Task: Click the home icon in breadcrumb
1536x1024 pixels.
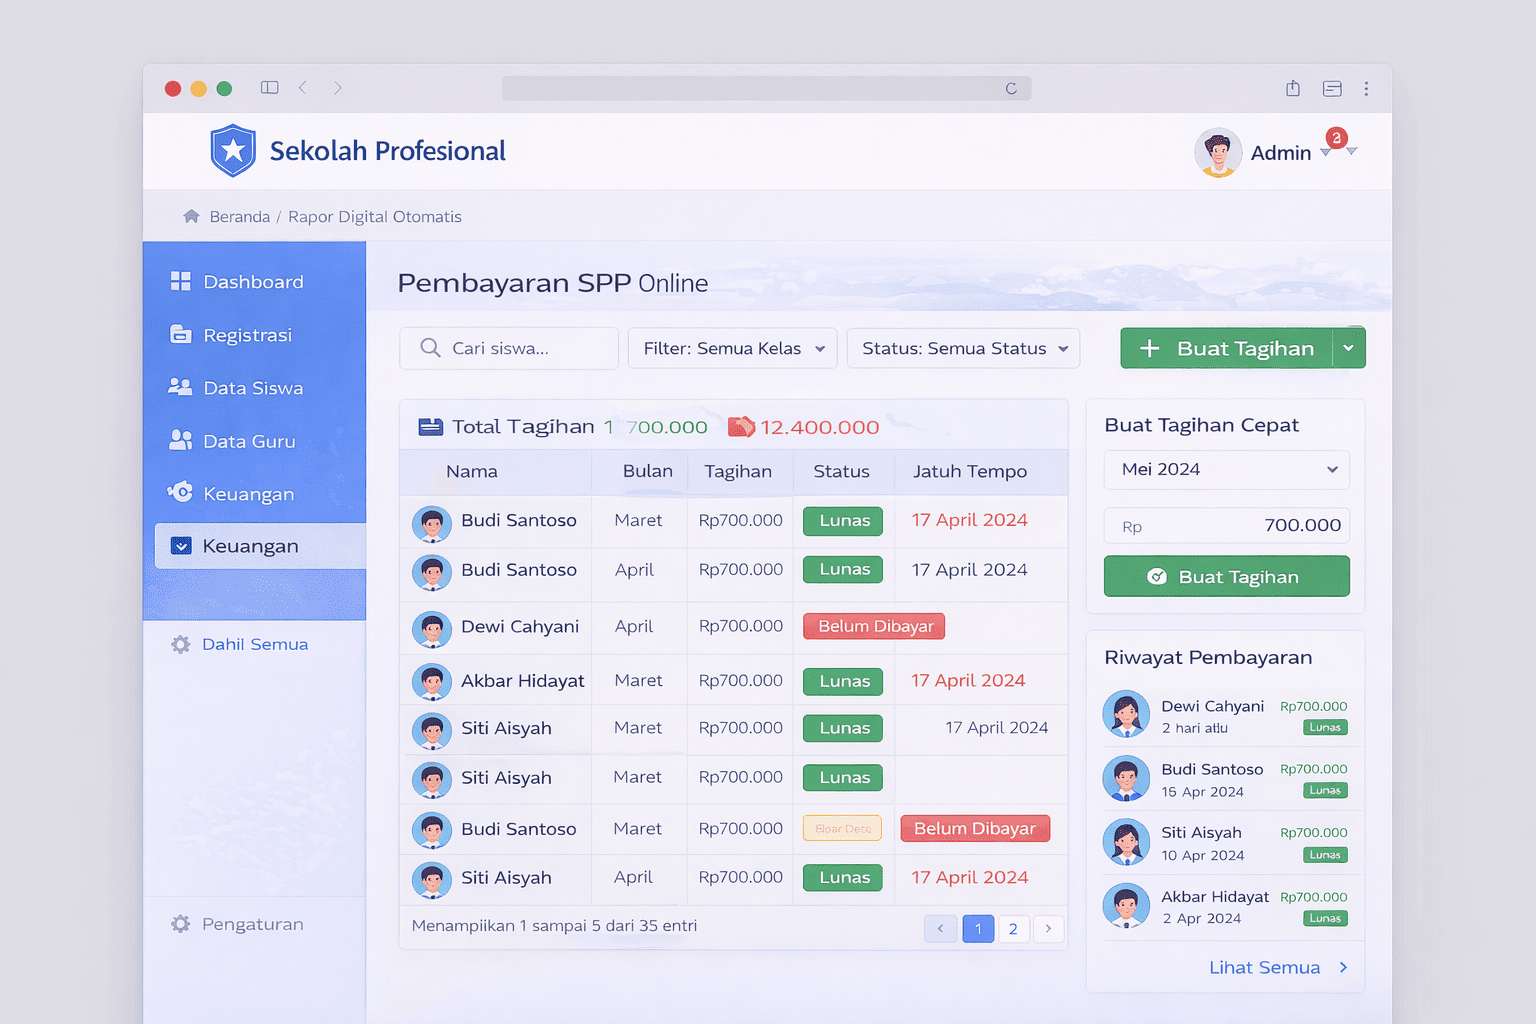Action: [x=191, y=217]
